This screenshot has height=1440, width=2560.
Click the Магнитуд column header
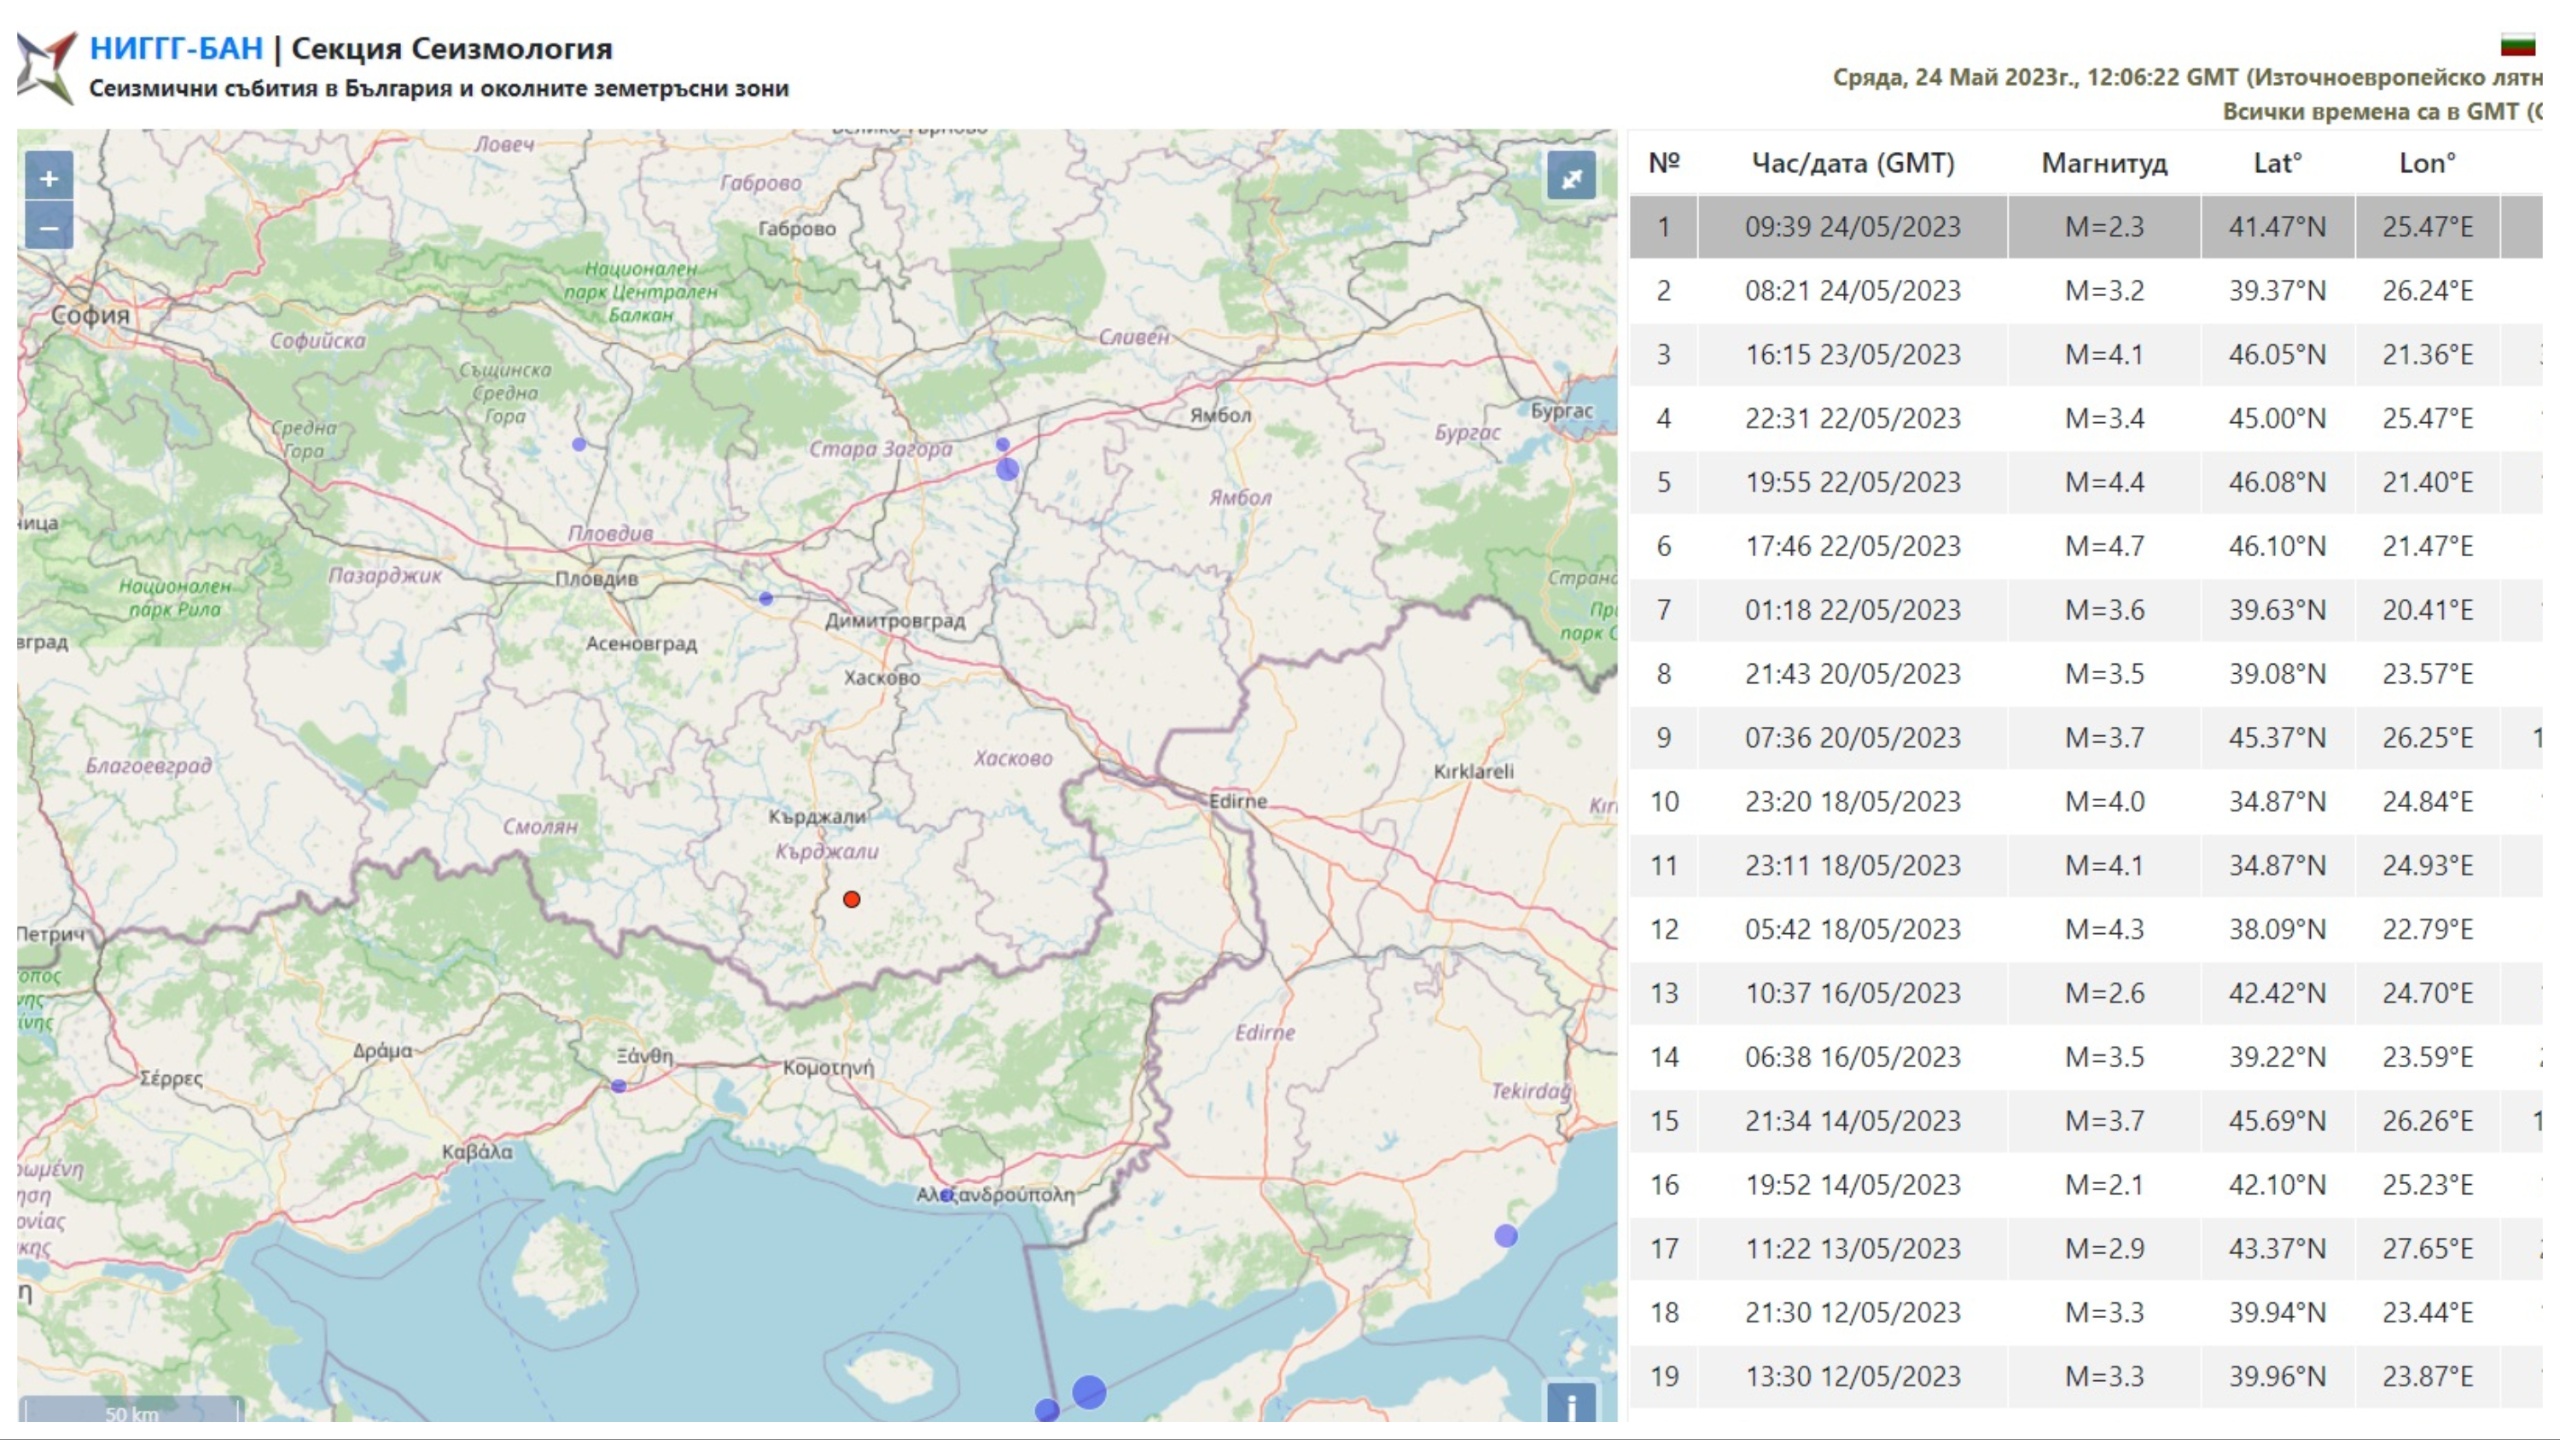(x=2104, y=163)
